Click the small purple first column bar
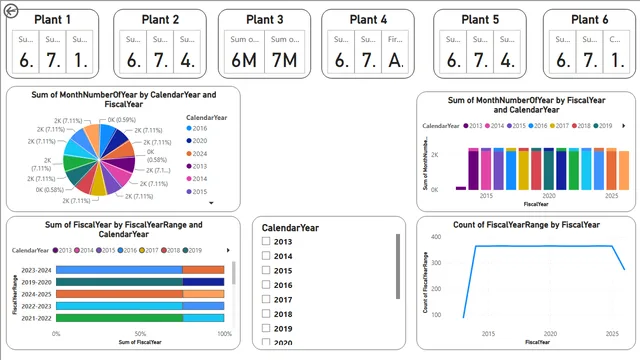 coord(461,188)
